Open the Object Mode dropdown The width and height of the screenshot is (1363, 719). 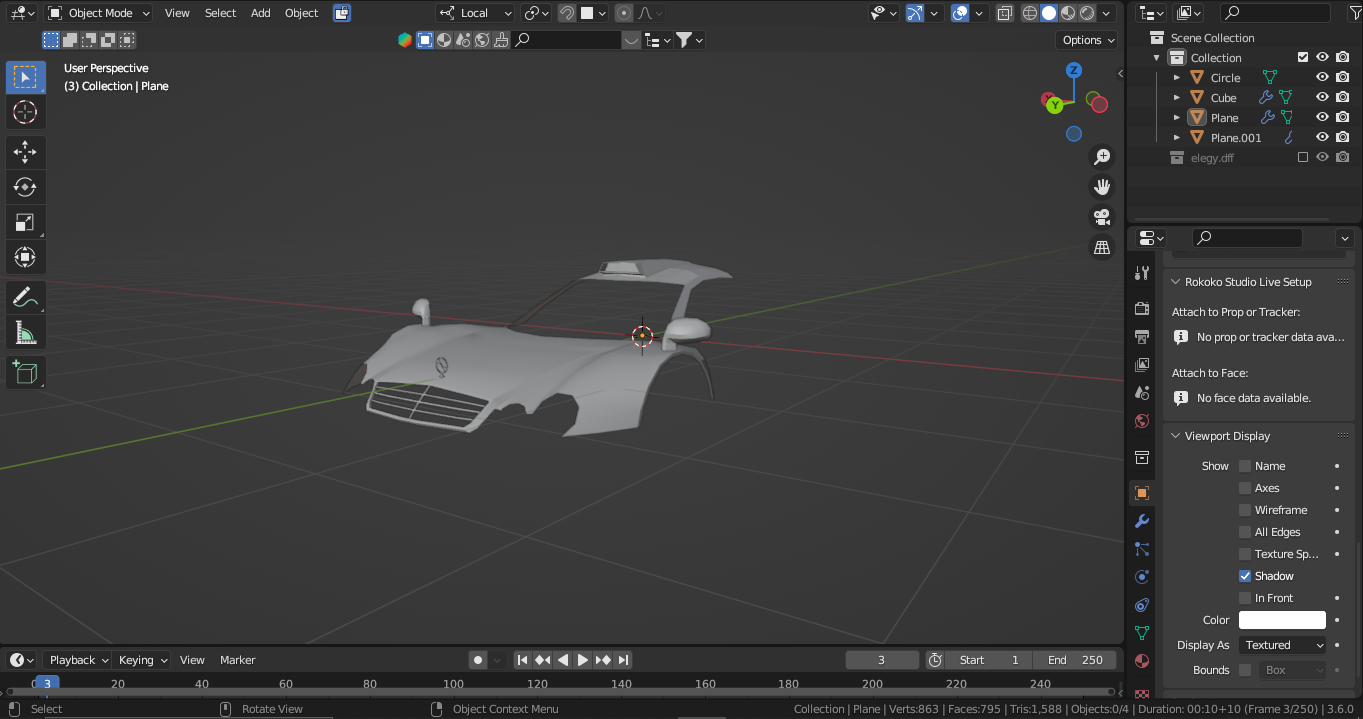(x=98, y=13)
